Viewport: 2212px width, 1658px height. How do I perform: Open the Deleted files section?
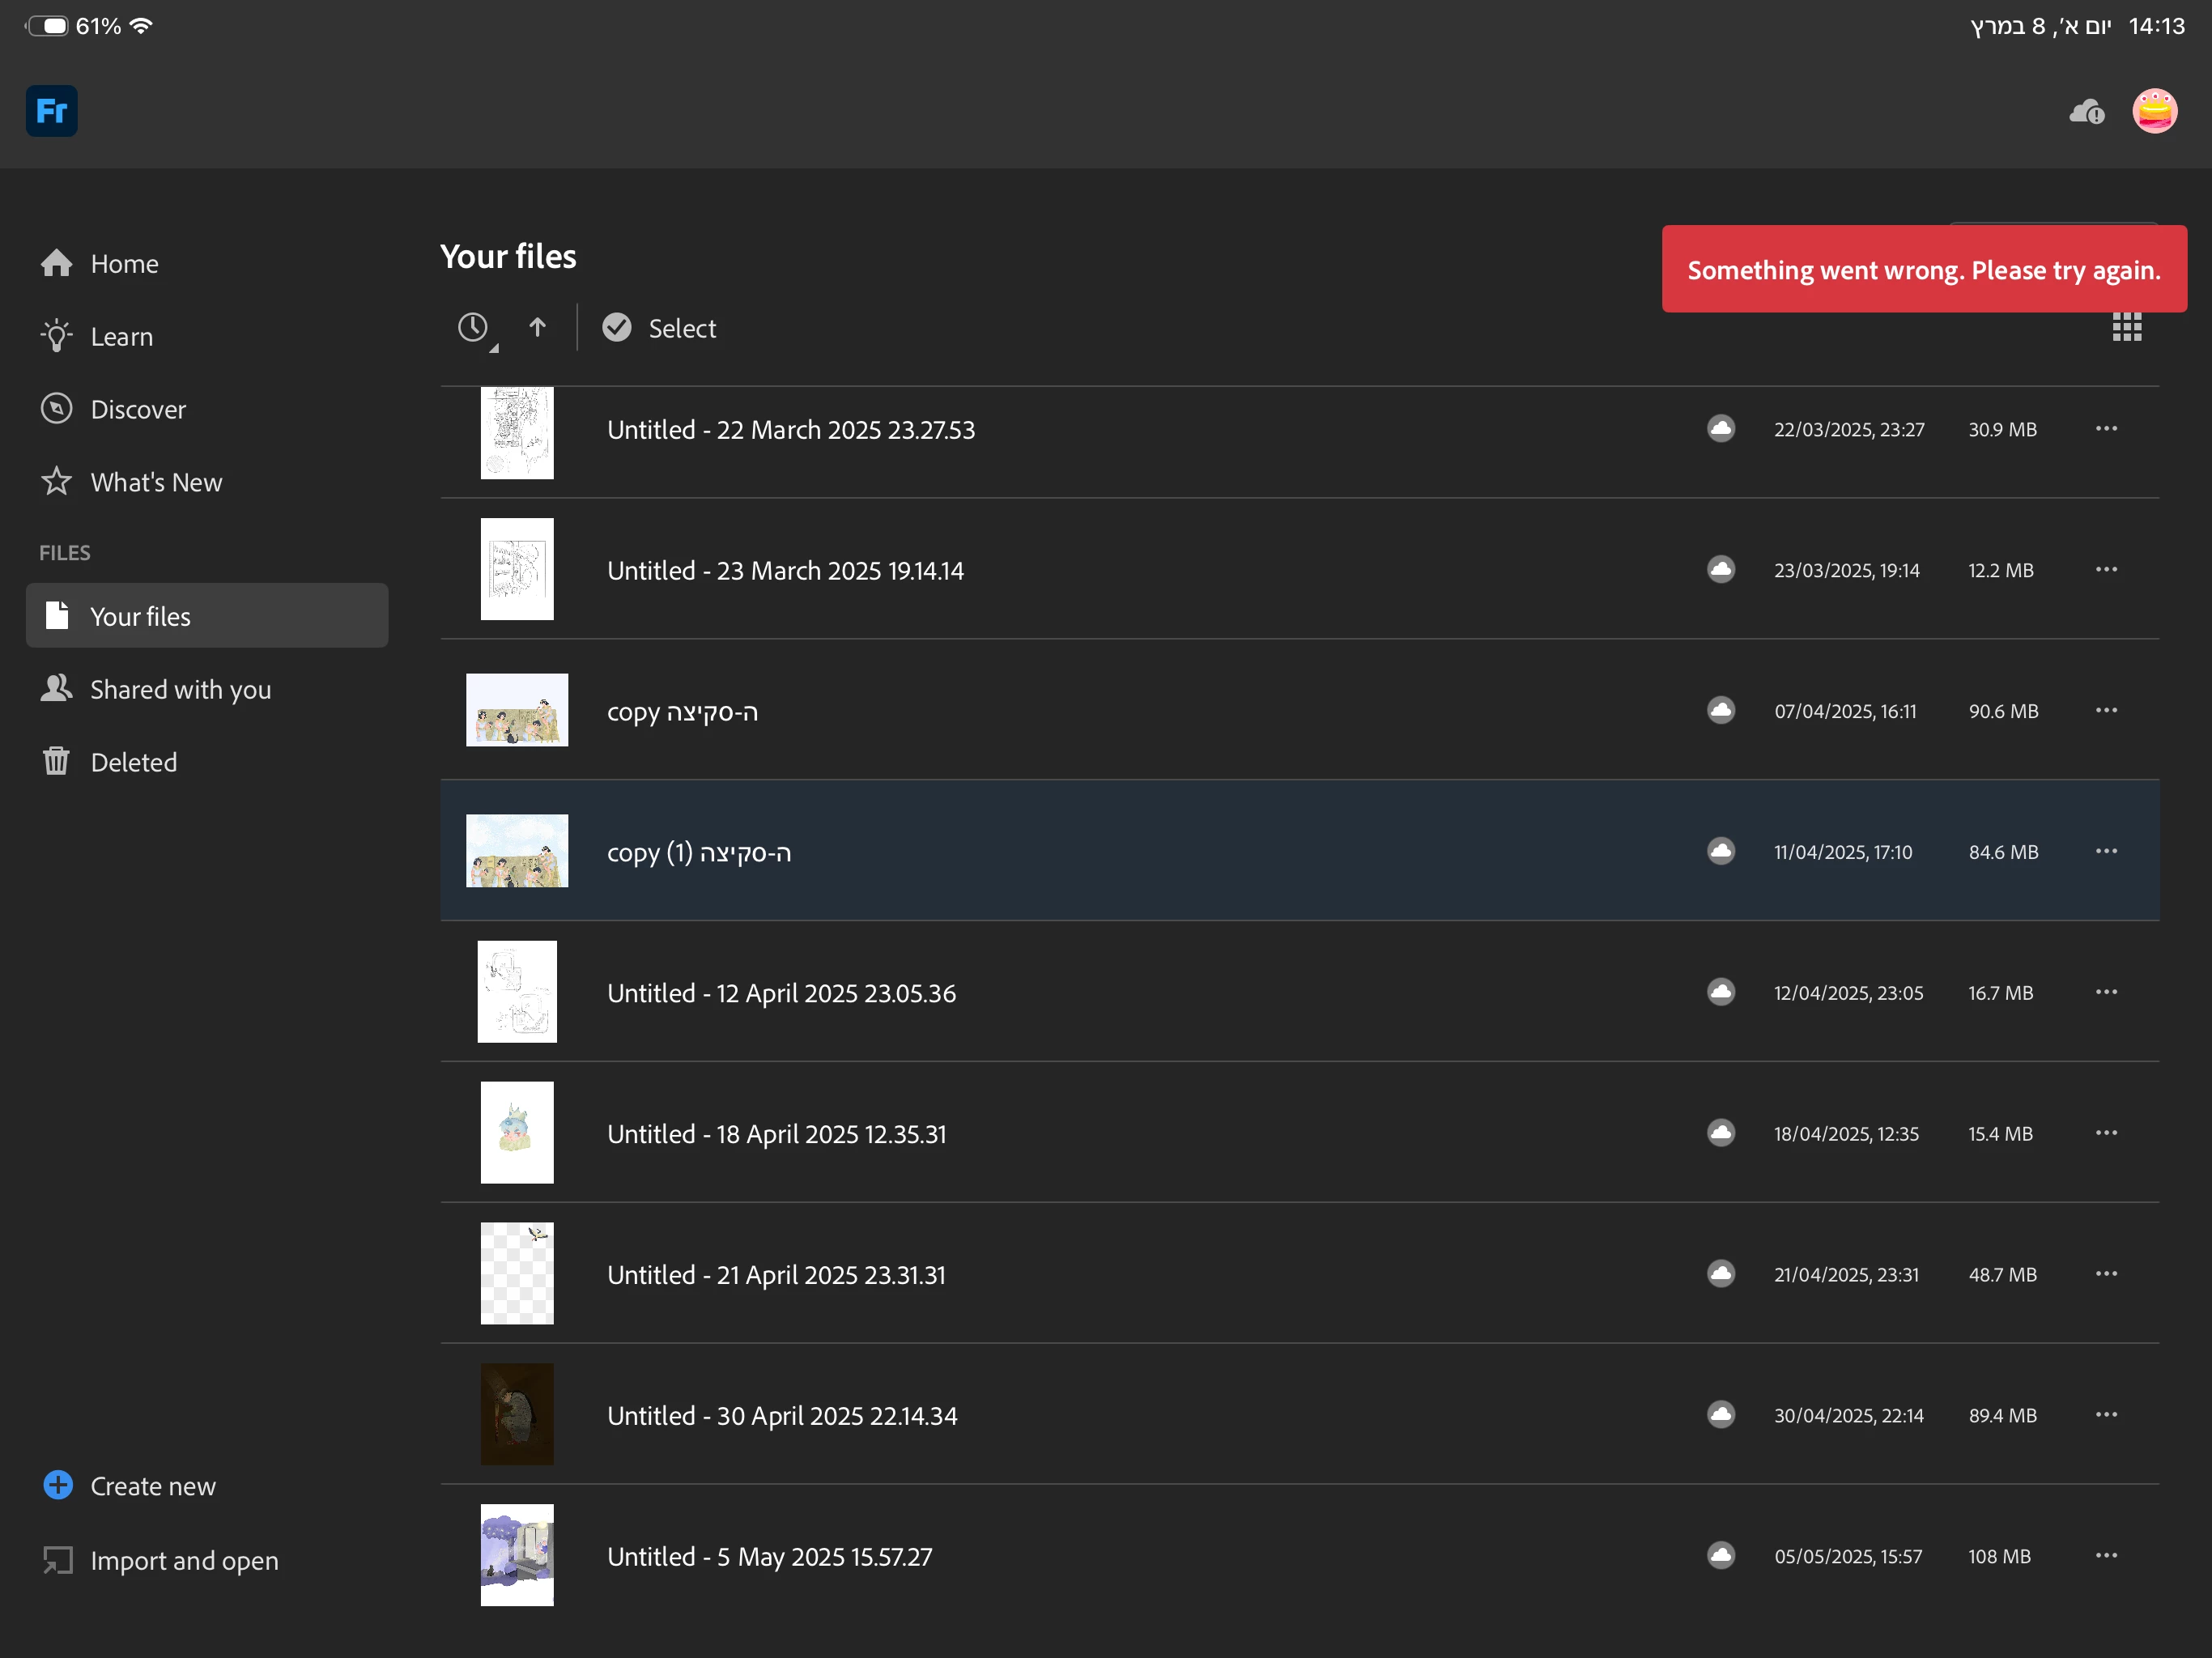click(x=133, y=762)
